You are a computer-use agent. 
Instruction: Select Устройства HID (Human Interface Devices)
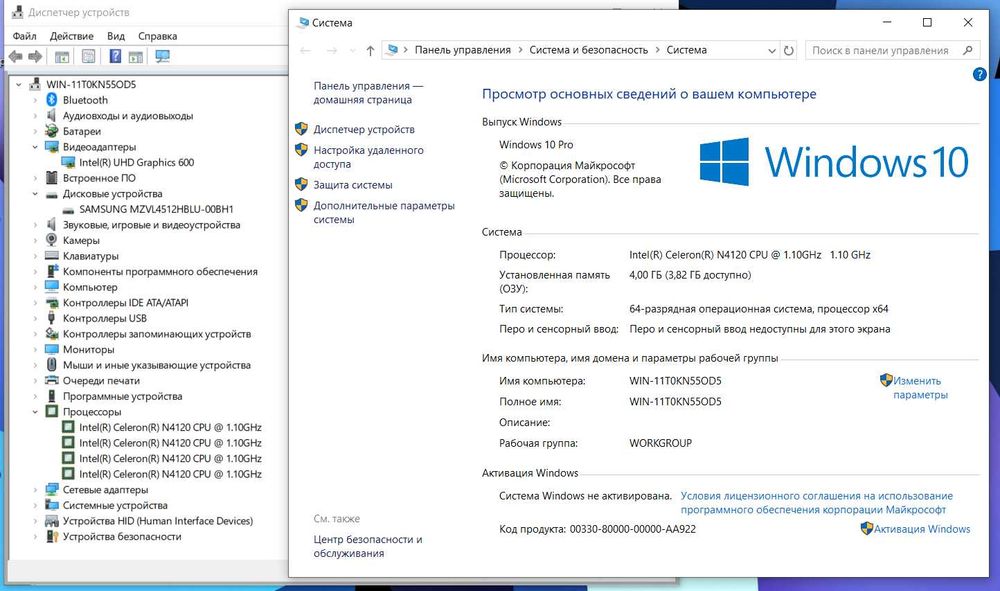(158, 521)
